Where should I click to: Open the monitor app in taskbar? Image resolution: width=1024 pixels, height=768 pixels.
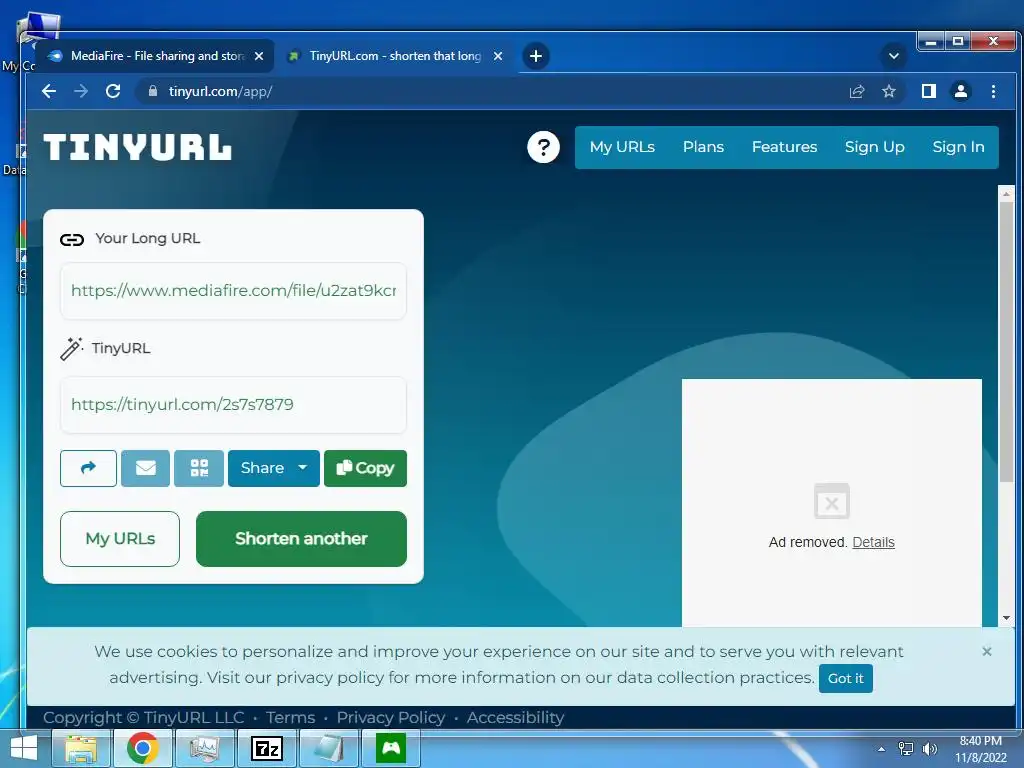[x=205, y=748]
